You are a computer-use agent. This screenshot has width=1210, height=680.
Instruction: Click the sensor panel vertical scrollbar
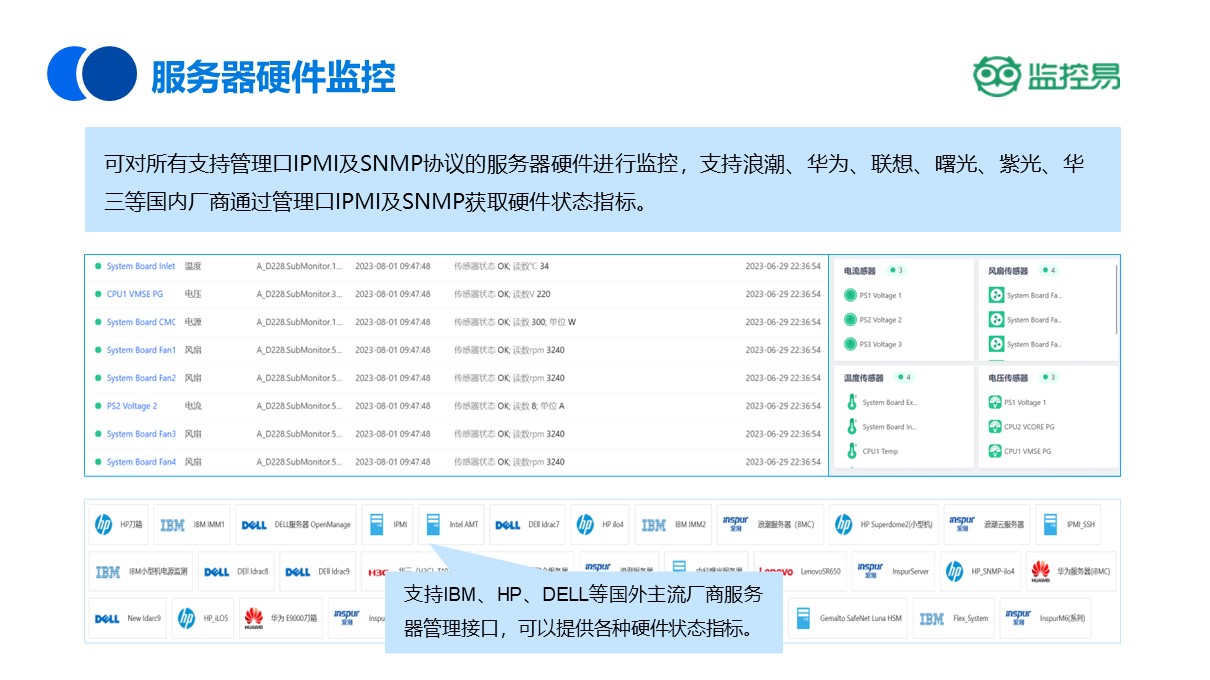click(1117, 298)
